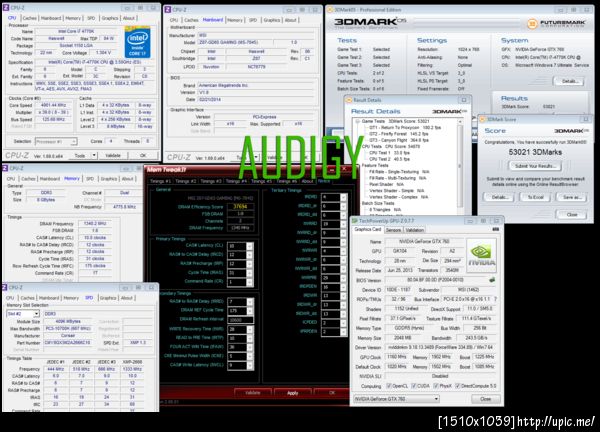The width and height of the screenshot is (600, 432).
Task: Click the CPU-Z title icon of the SPD-tab window
Action: point(5,287)
